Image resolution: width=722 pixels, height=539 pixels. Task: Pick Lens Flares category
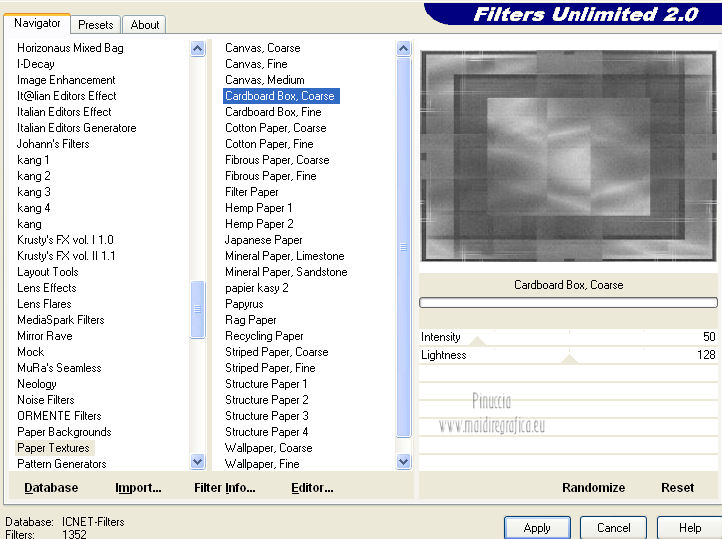point(44,304)
